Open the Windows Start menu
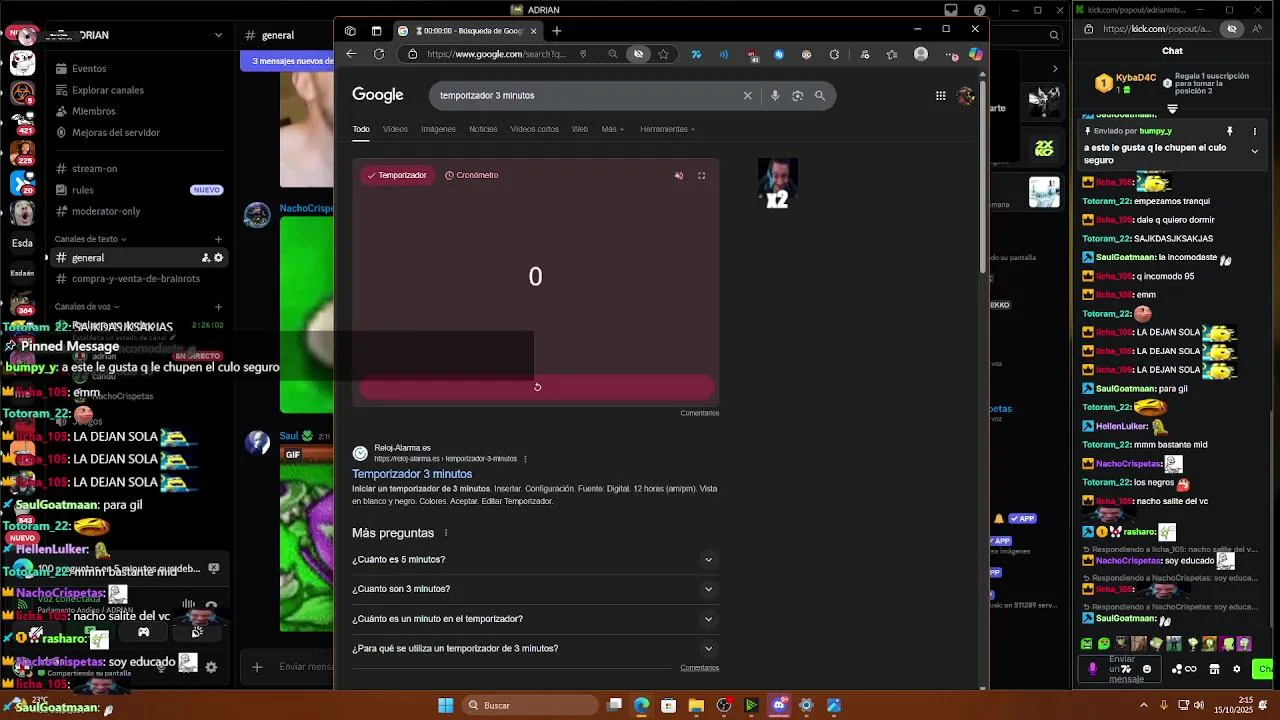This screenshot has height=720, width=1280. click(x=445, y=706)
